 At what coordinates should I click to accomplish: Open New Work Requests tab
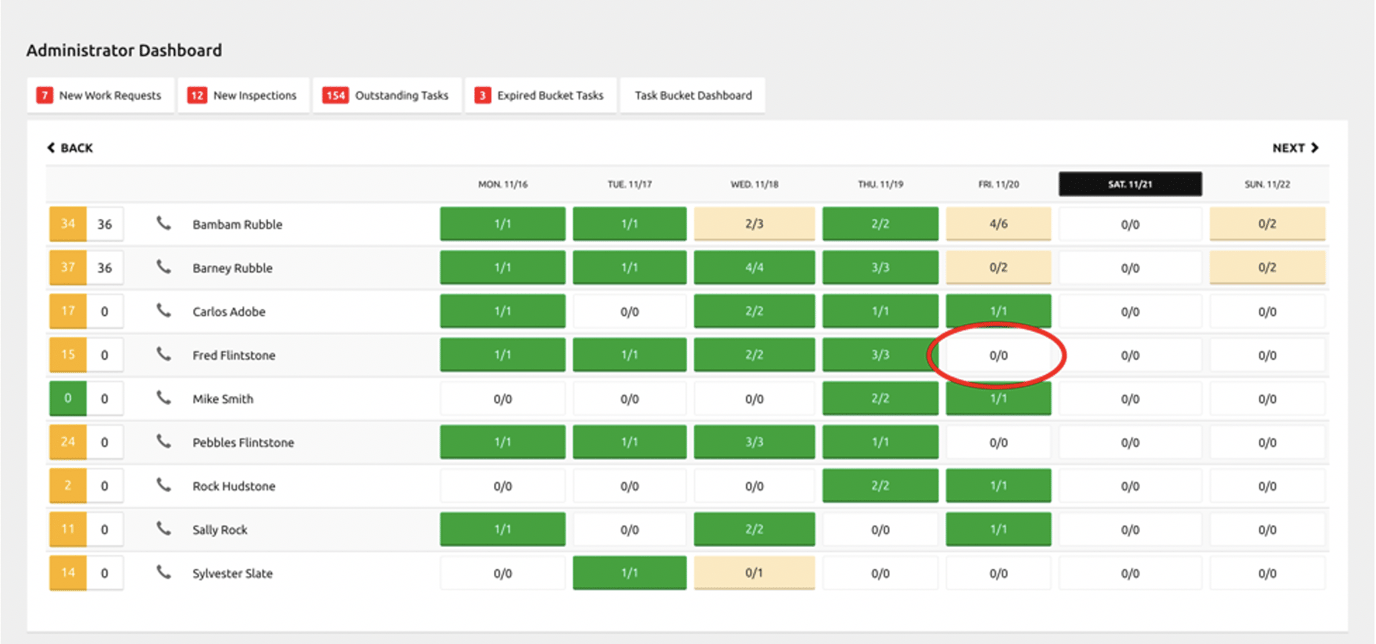point(101,96)
